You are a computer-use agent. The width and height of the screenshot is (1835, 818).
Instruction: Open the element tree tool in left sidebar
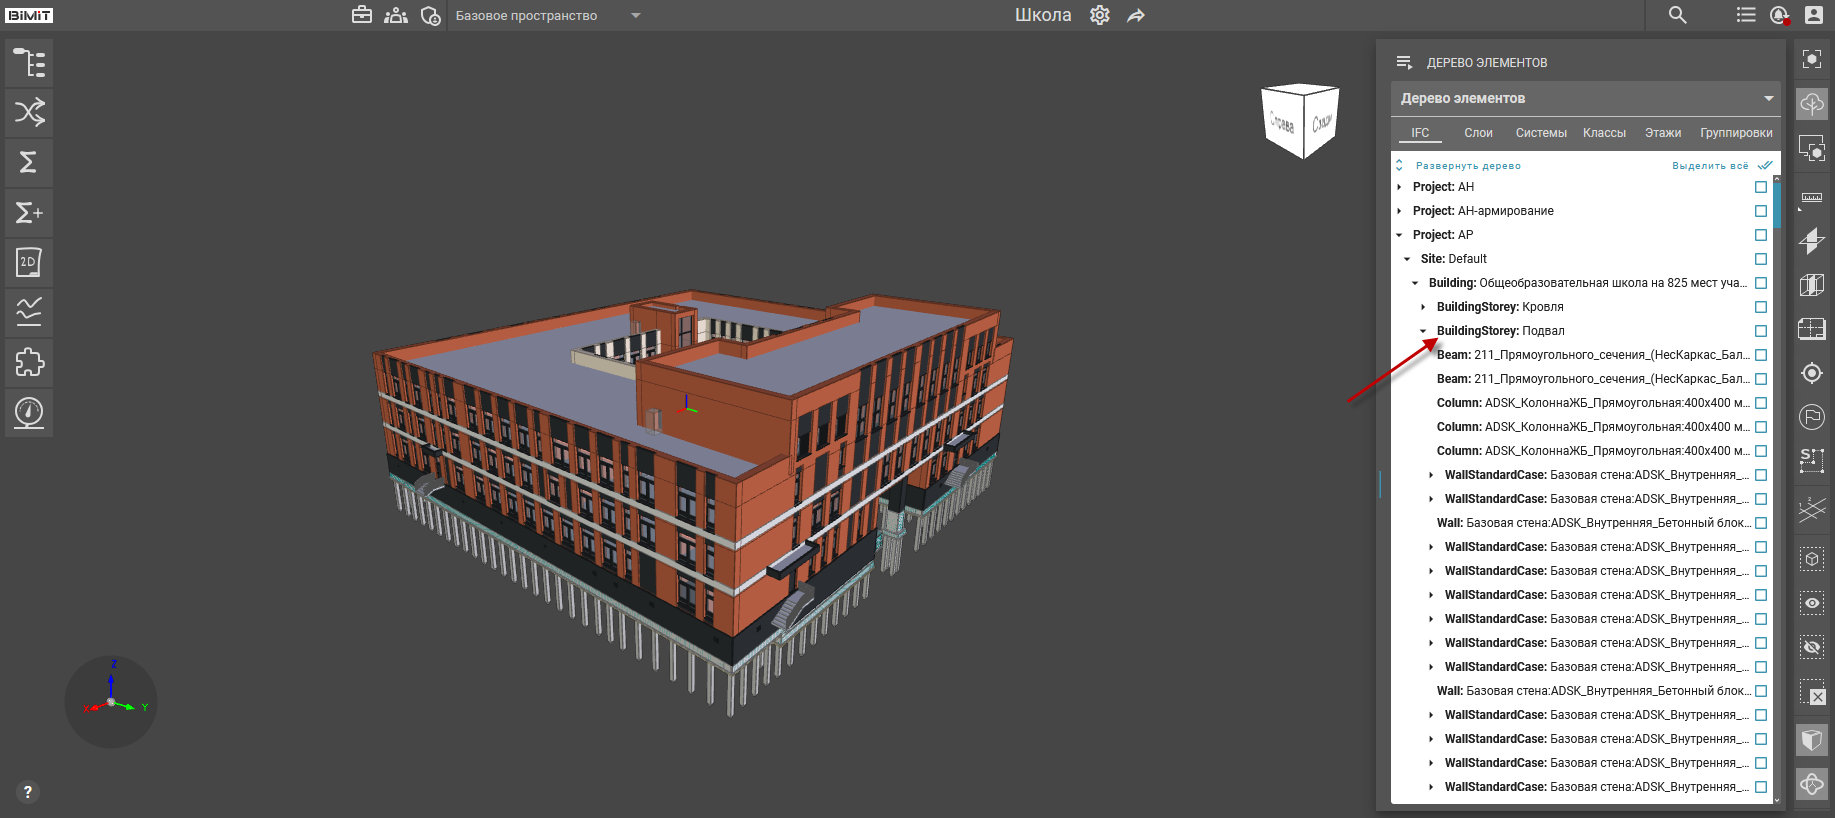[x=29, y=63]
